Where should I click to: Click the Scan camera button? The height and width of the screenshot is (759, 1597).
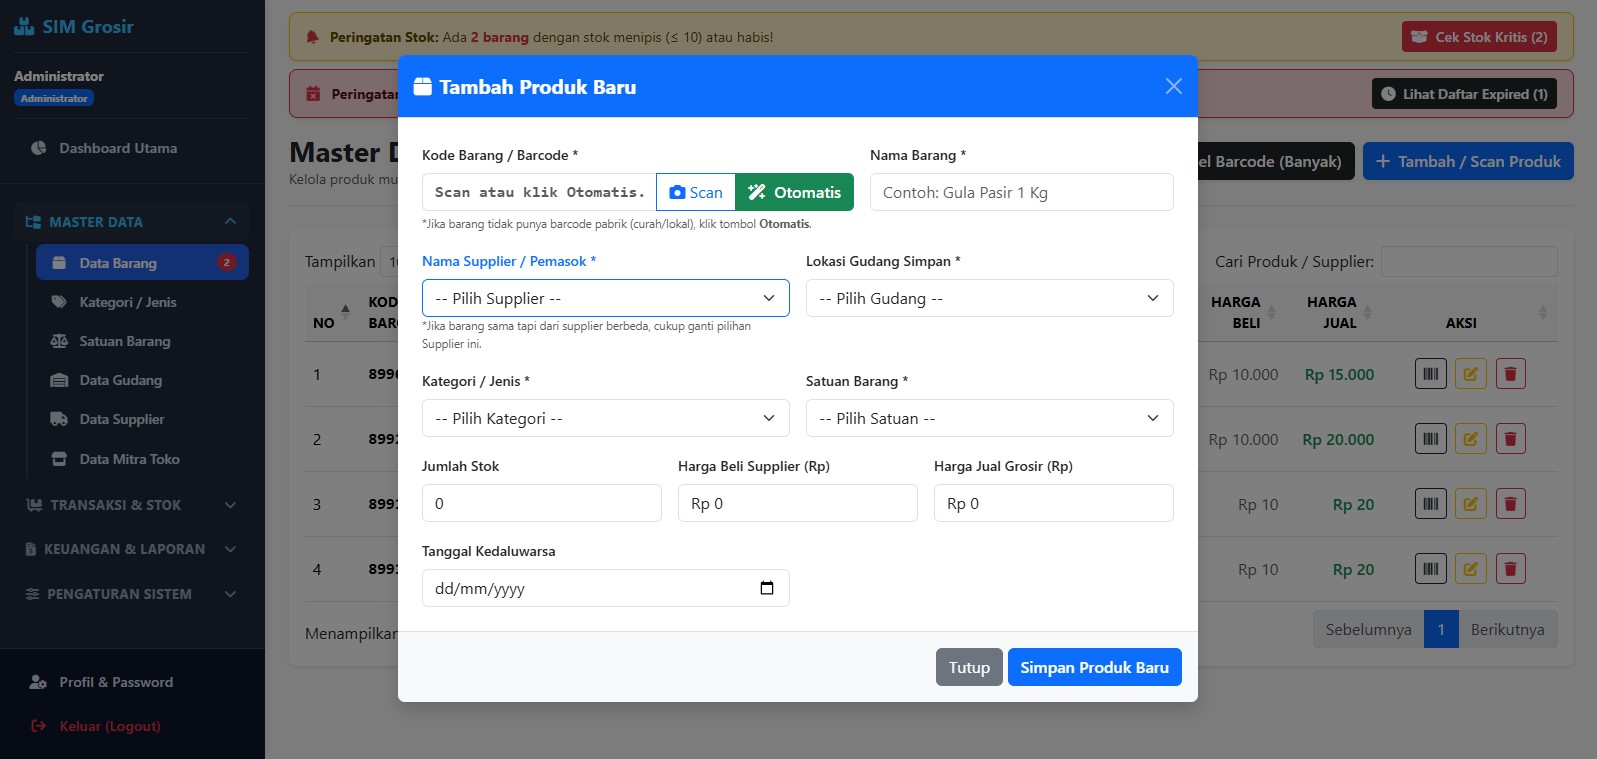(x=696, y=192)
